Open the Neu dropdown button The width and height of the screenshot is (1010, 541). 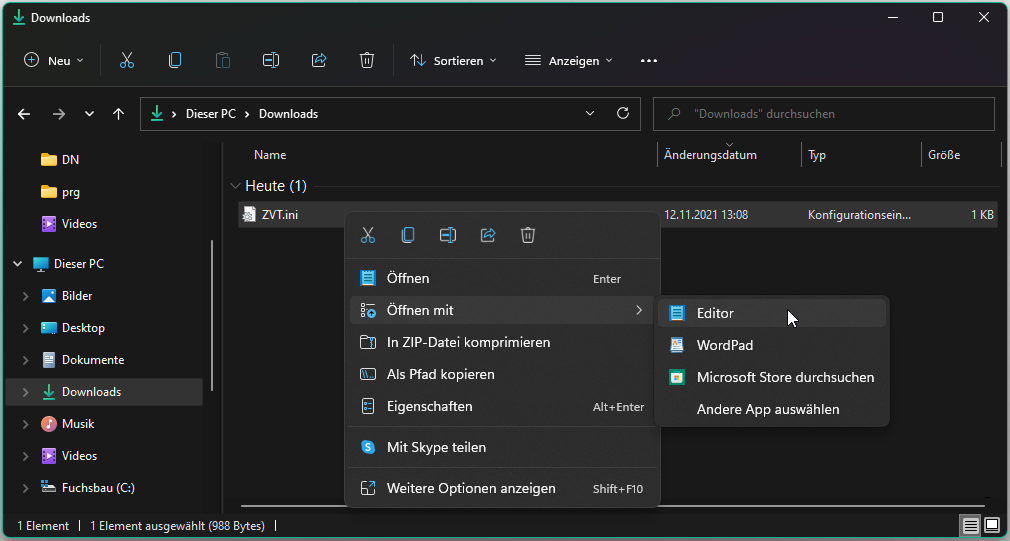54,61
